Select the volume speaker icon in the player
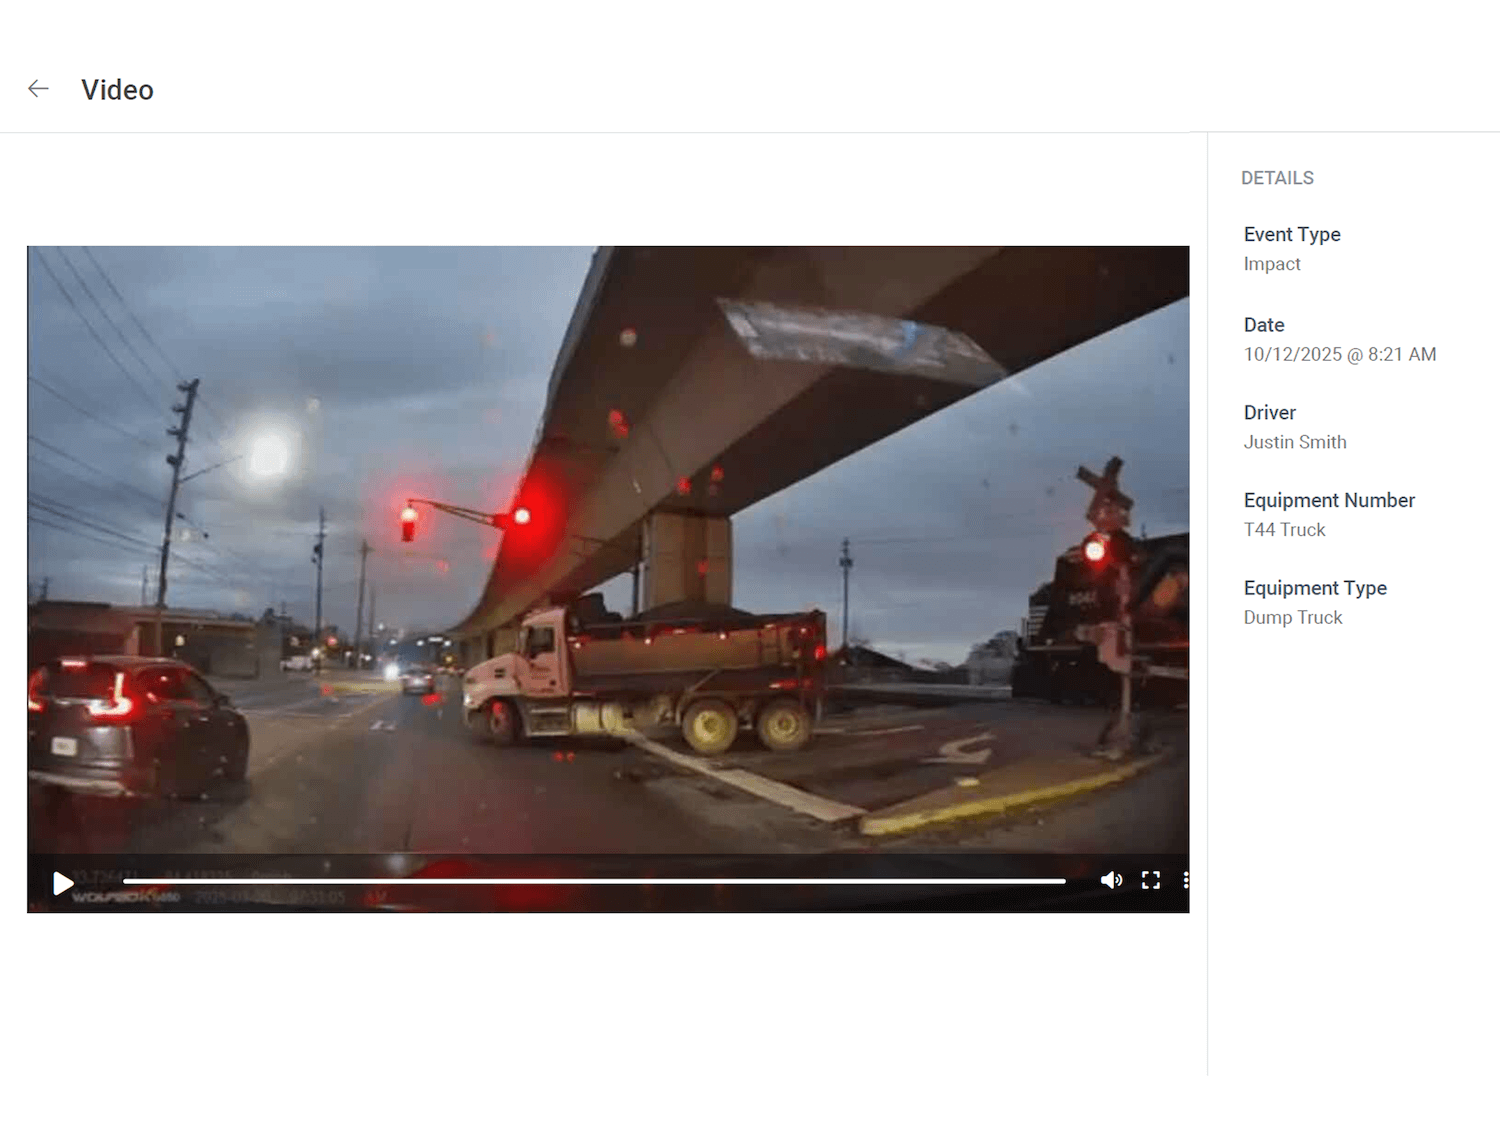The height and width of the screenshot is (1124, 1500). pos(1112,880)
